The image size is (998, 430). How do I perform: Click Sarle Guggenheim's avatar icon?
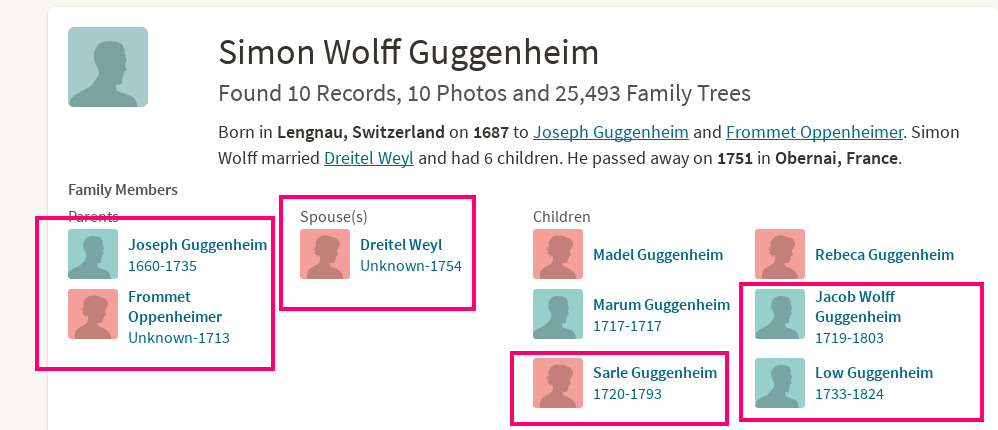(x=558, y=383)
